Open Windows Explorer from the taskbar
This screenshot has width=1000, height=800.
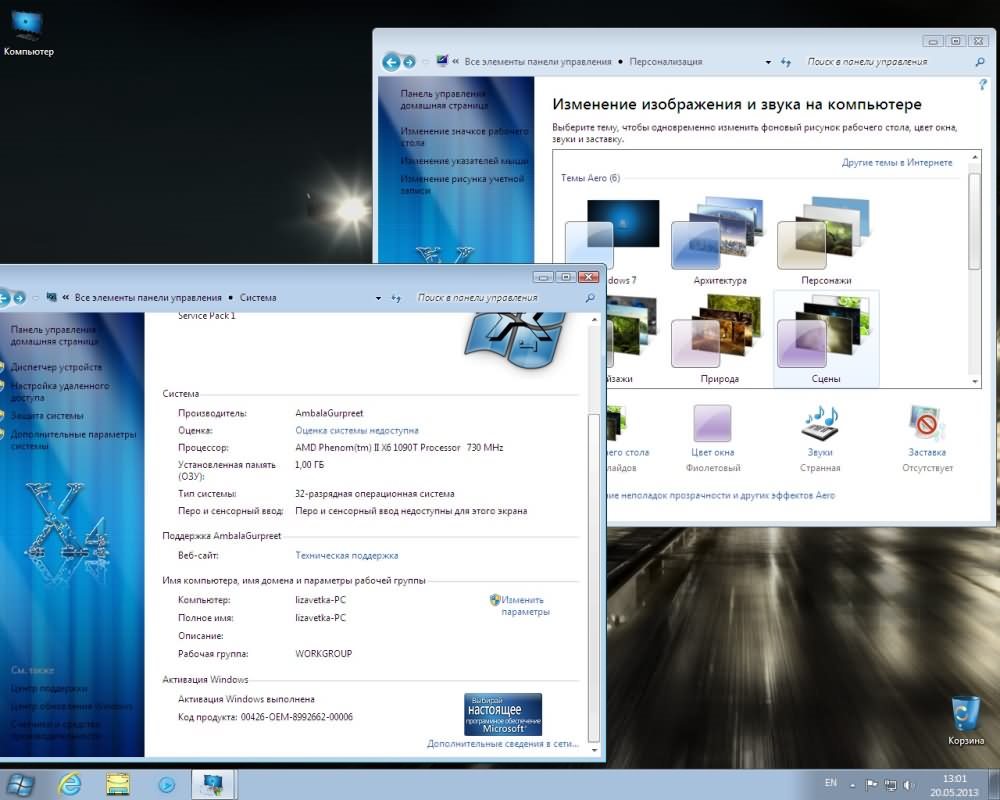point(118,784)
